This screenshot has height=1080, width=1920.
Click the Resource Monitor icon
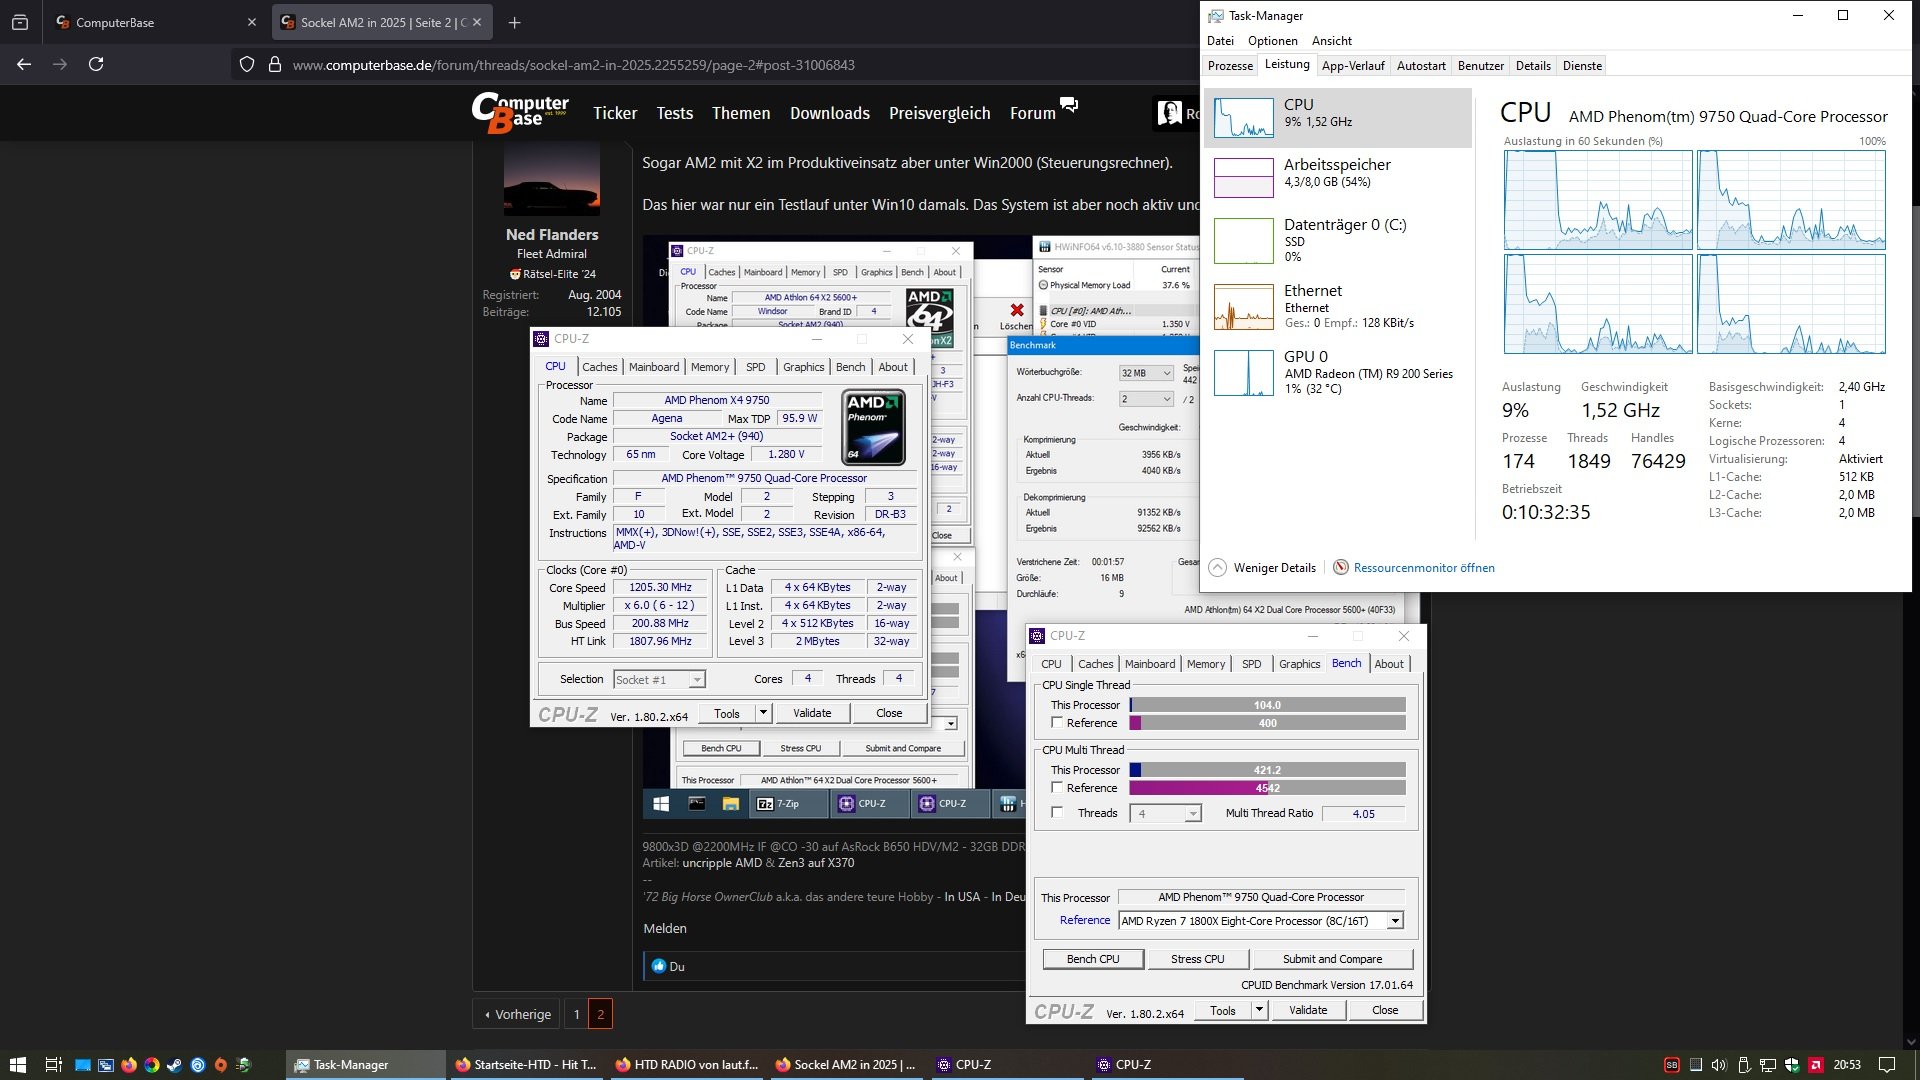[x=1341, y=568]
